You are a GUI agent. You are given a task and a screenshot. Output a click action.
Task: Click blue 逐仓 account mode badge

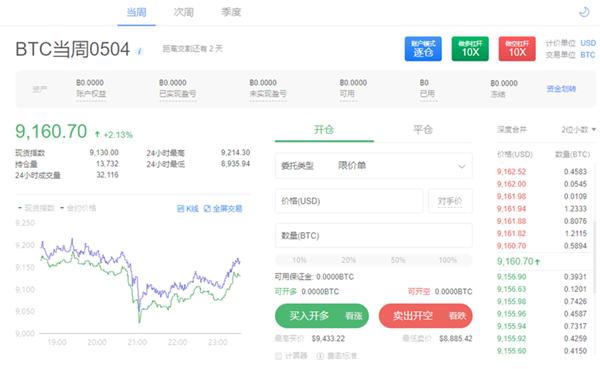coord(423,49)
